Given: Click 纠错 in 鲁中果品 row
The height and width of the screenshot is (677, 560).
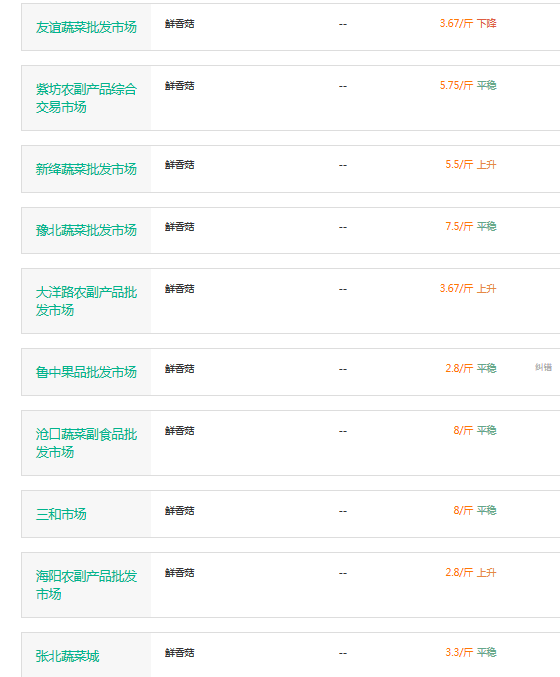Looking at the screenshot, I should coord(543,367).
